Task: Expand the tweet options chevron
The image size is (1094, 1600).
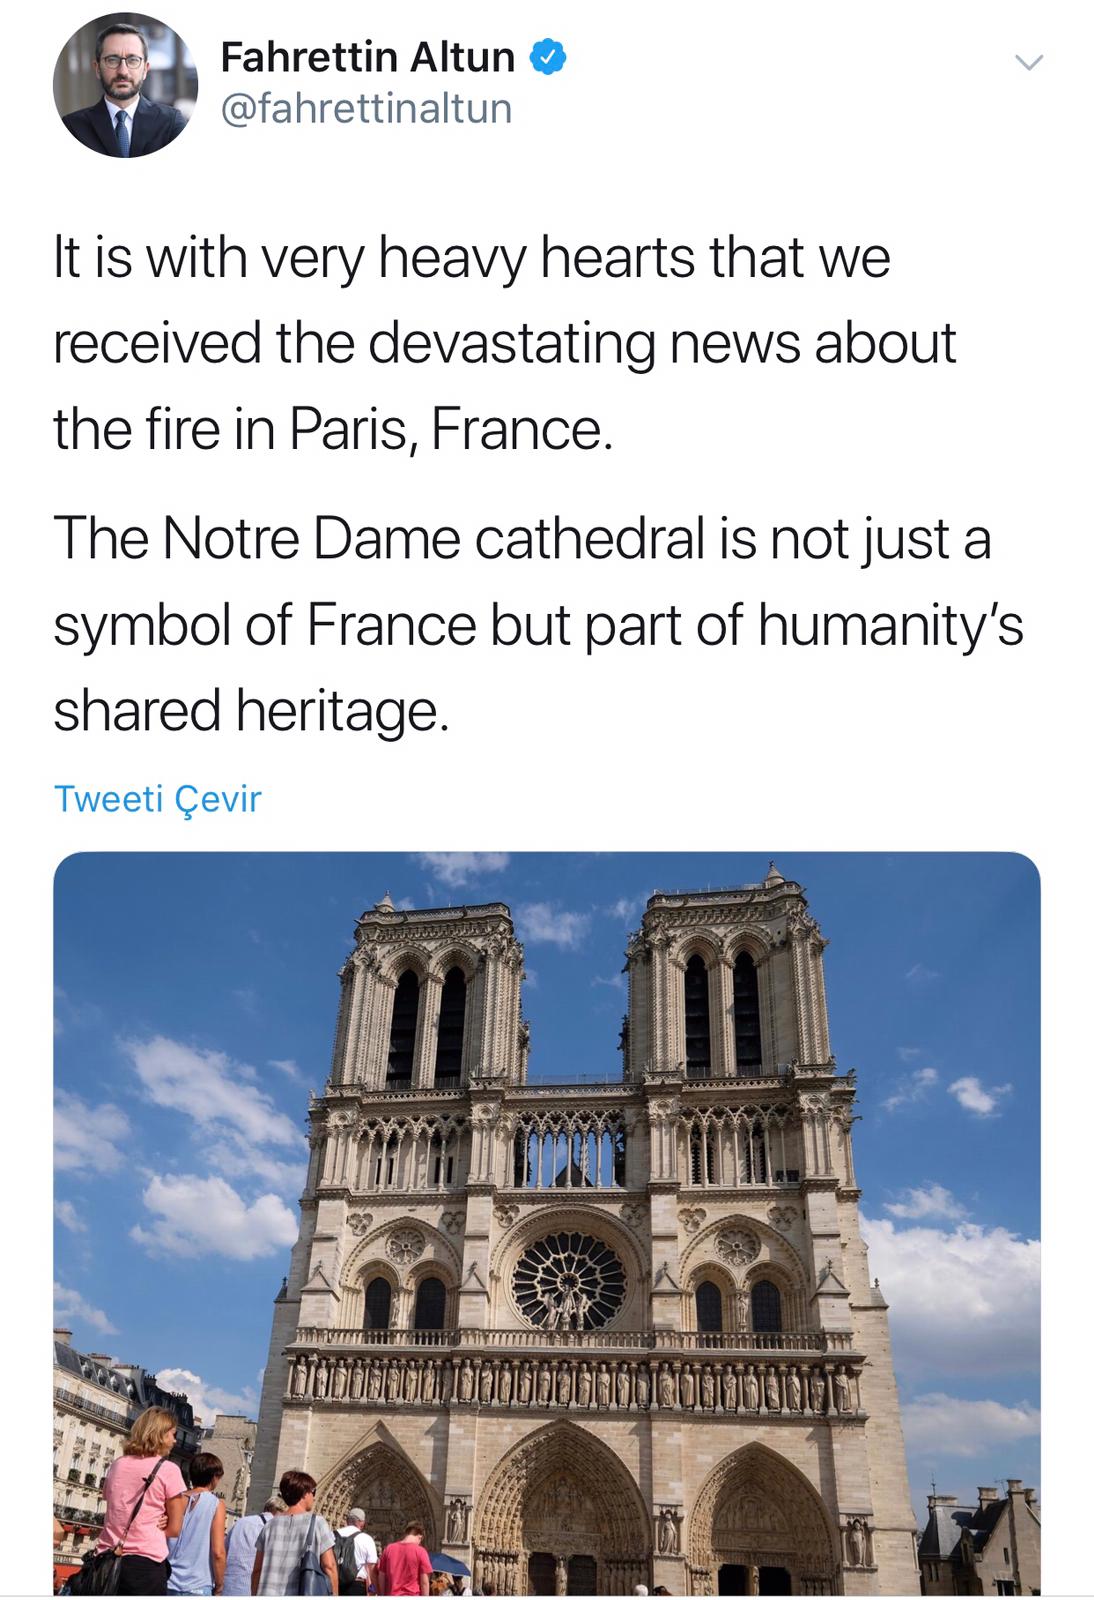Action: [1029, 63]
